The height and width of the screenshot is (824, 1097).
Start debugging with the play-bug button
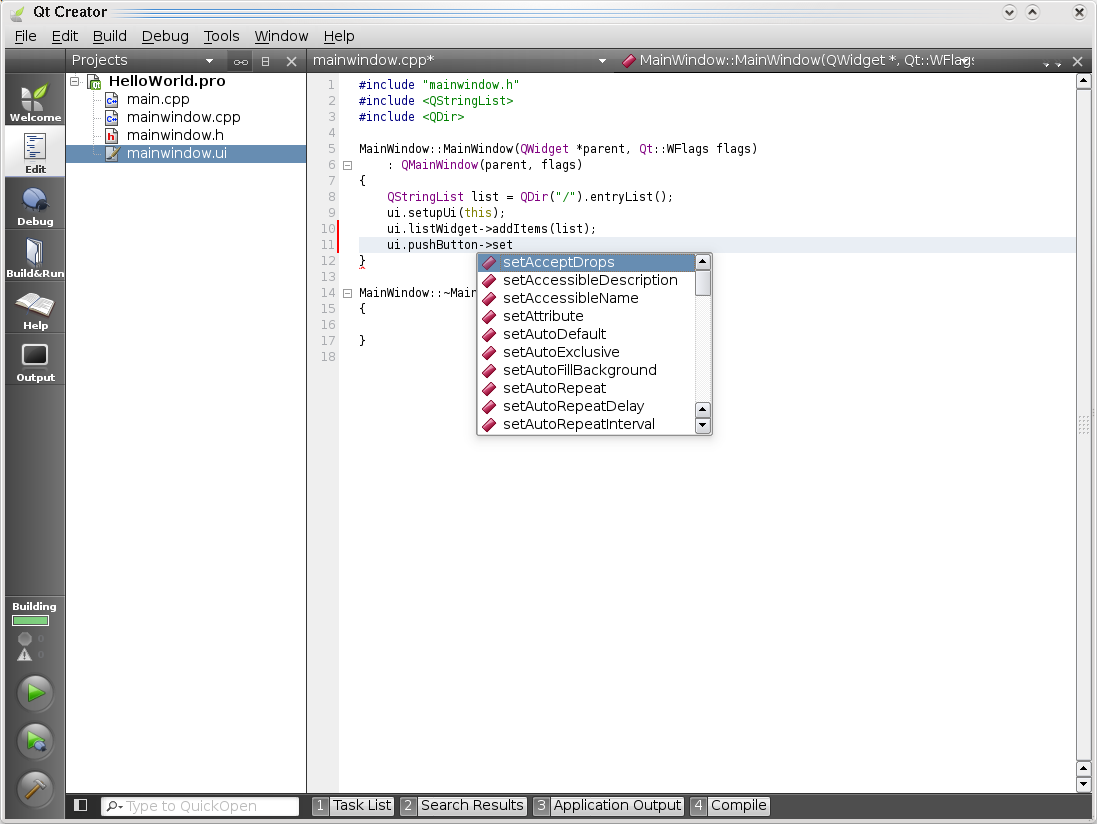coord(35,741)
